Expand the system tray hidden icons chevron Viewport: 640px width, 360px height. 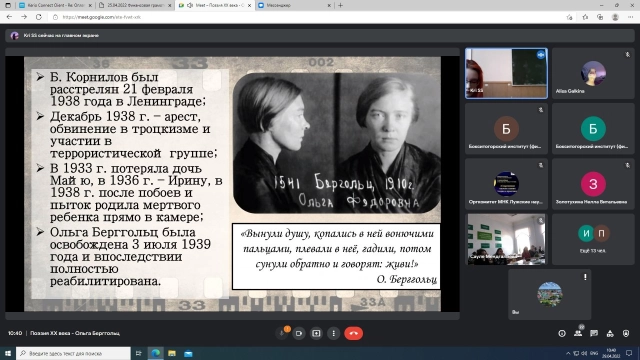coord(568,353)
